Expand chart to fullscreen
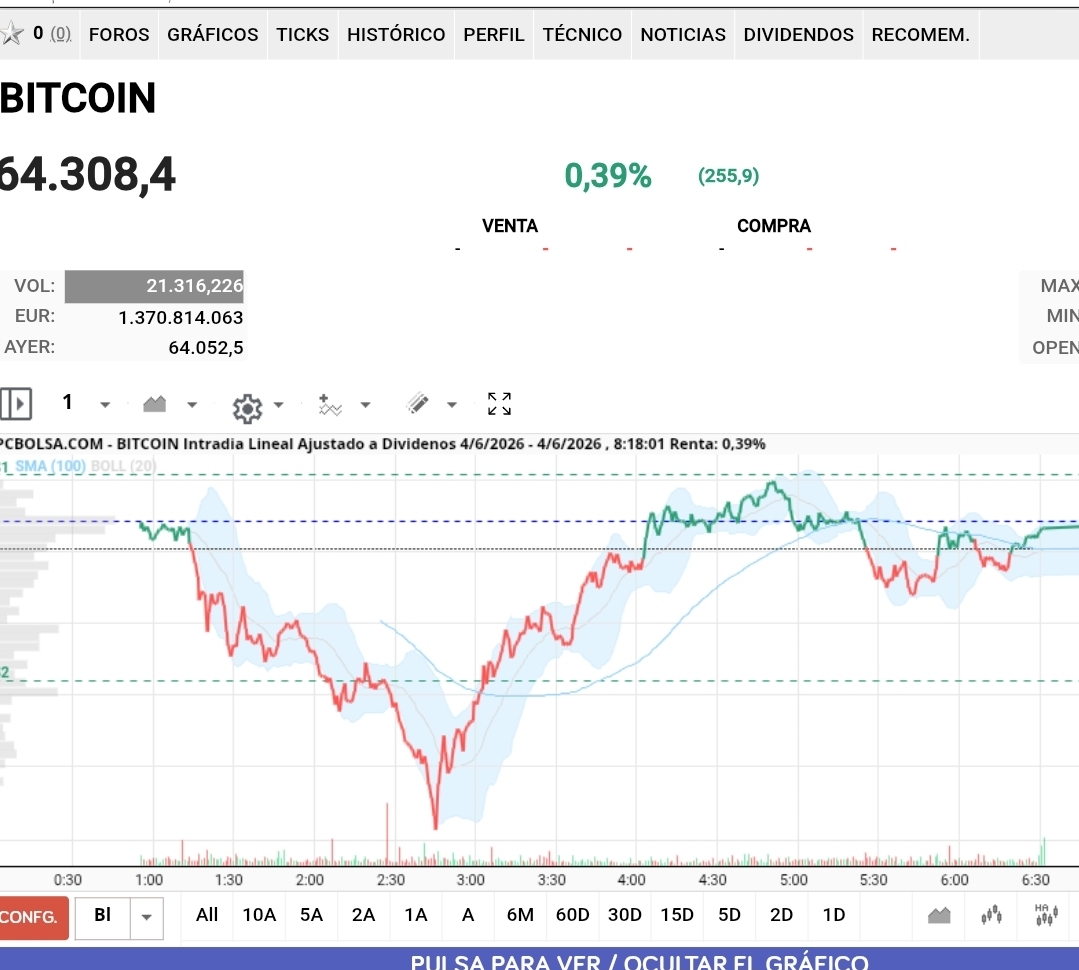 [x=500, y=404]
